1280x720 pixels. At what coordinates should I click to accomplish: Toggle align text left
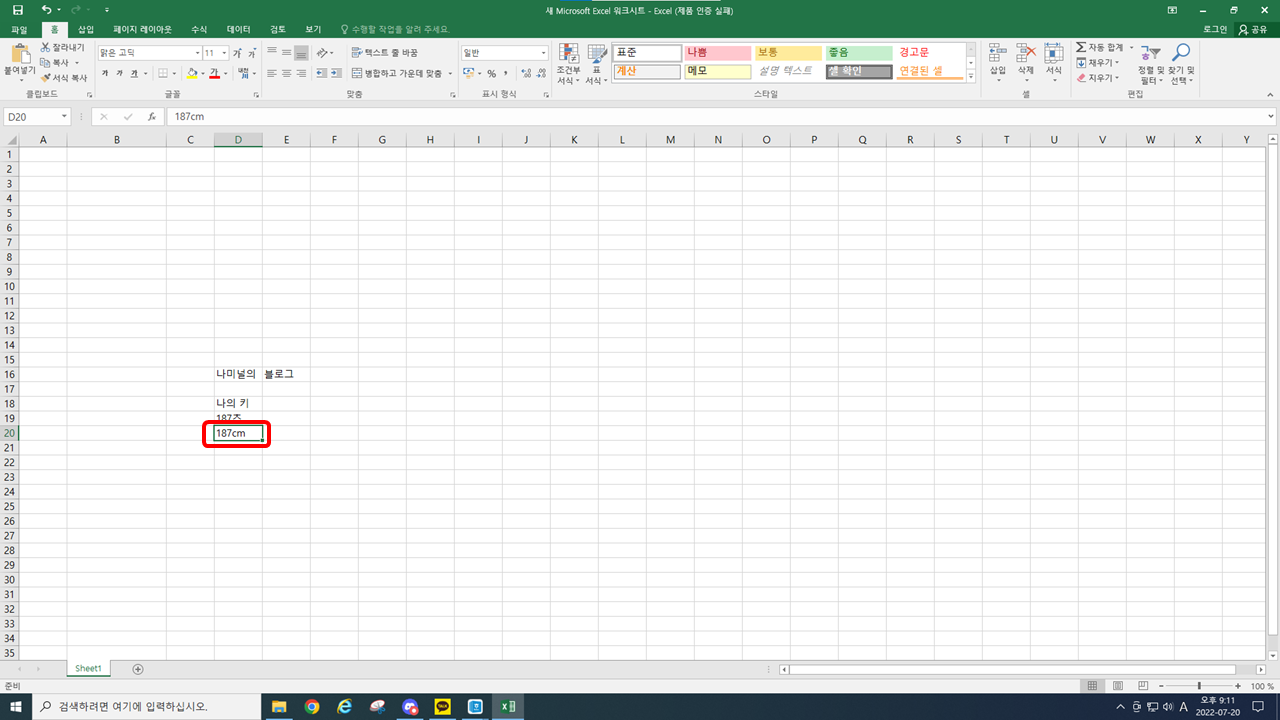271,73
